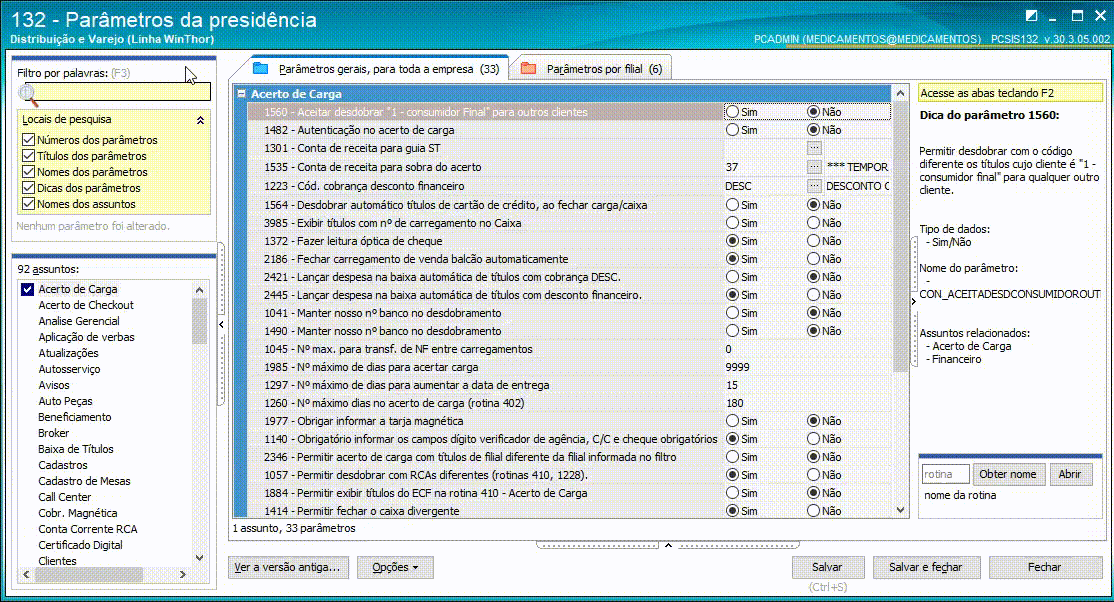Screen dimensions: 1114x602
Task: Toggle Nomes dos assuntos checkbox
Action: [x=28, y=203]
